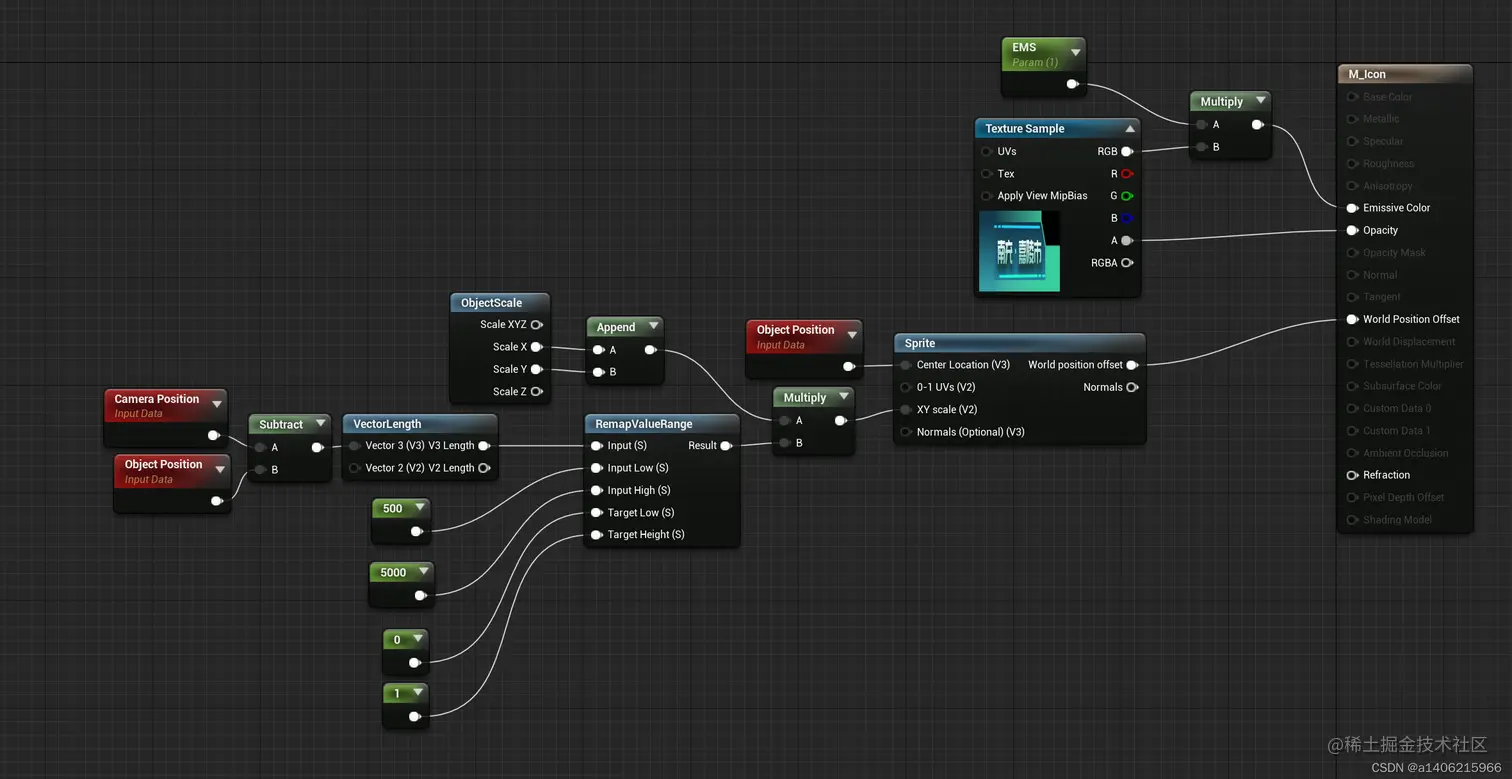The width and height of the screenshot is (1512, 779).
Task: Click the V3 Length output pin on VectorLength
Action: 484,445
